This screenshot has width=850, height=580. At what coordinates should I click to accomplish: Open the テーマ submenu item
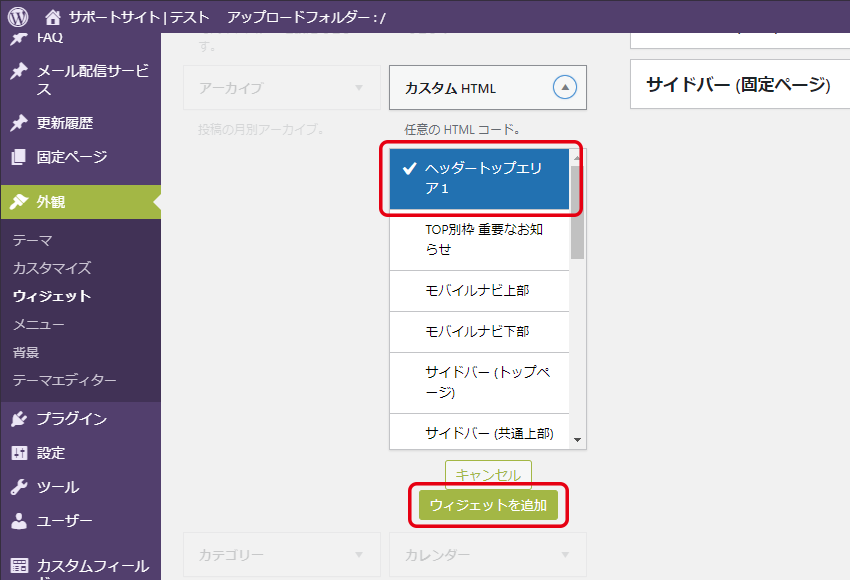pyautogui.click(x=33, y=240)
